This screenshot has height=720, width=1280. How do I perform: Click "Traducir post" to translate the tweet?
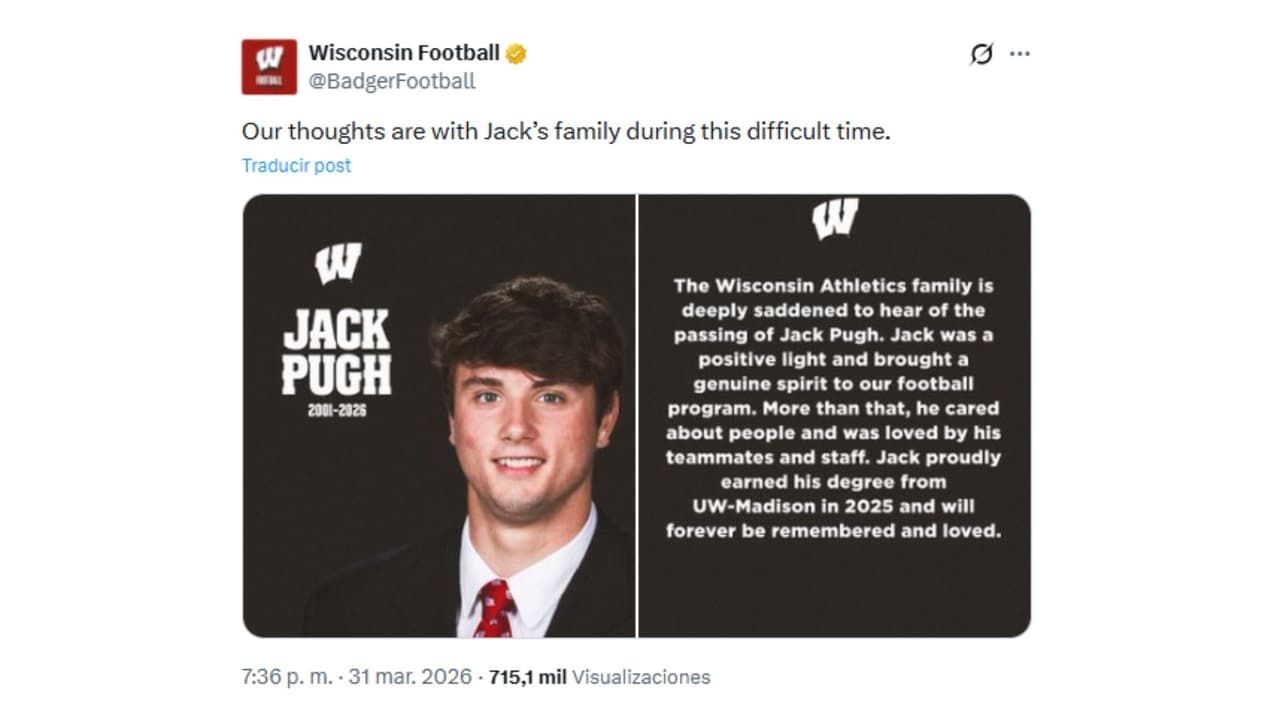295,165
